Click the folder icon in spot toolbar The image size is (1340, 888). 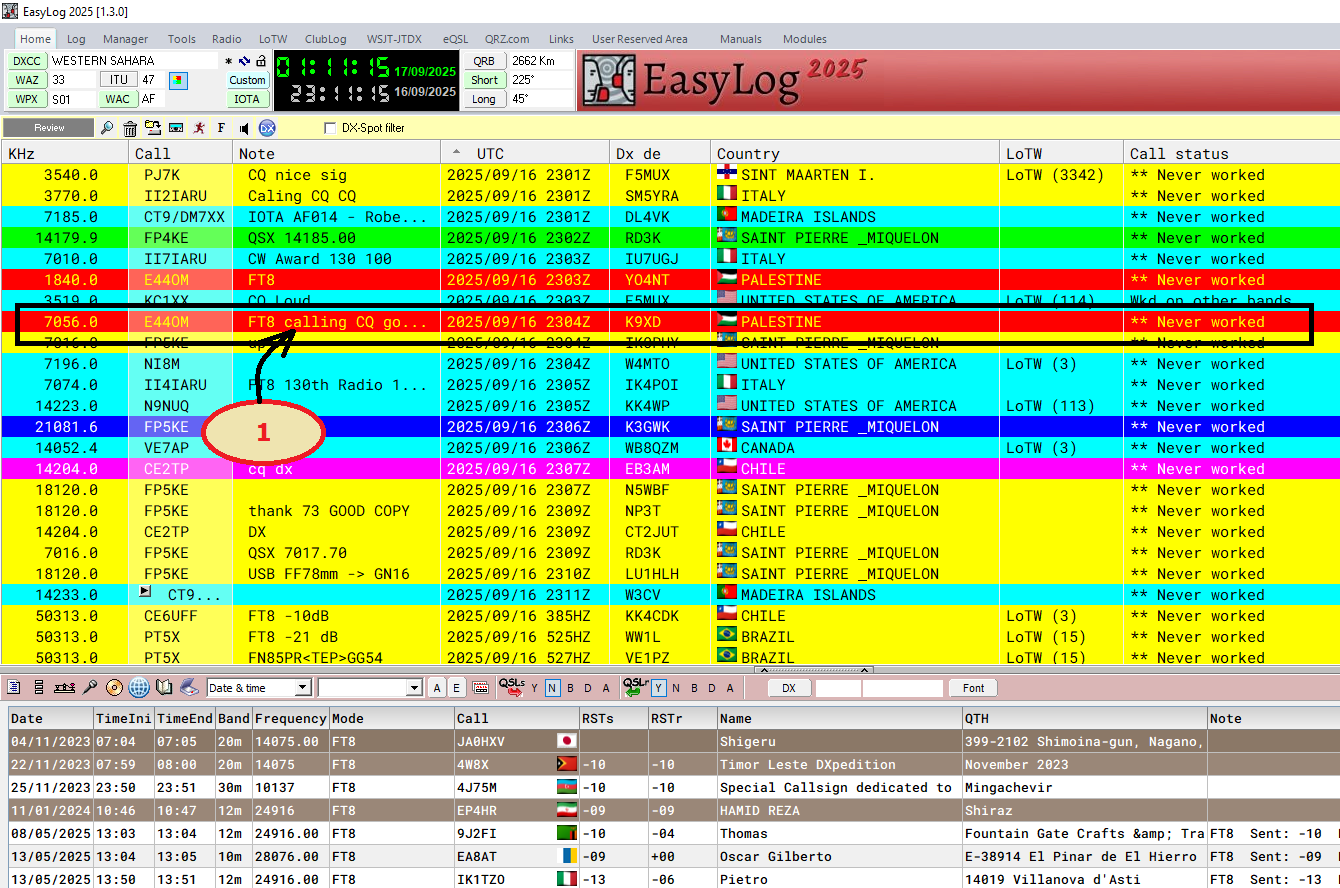153,128
